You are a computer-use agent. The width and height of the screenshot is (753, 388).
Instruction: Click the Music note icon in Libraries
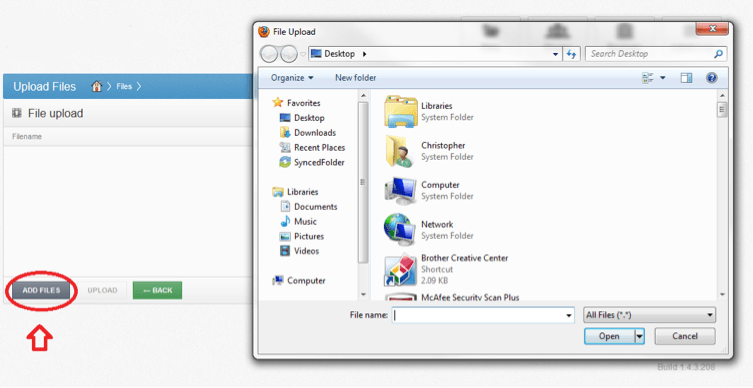tap(285, 221)
